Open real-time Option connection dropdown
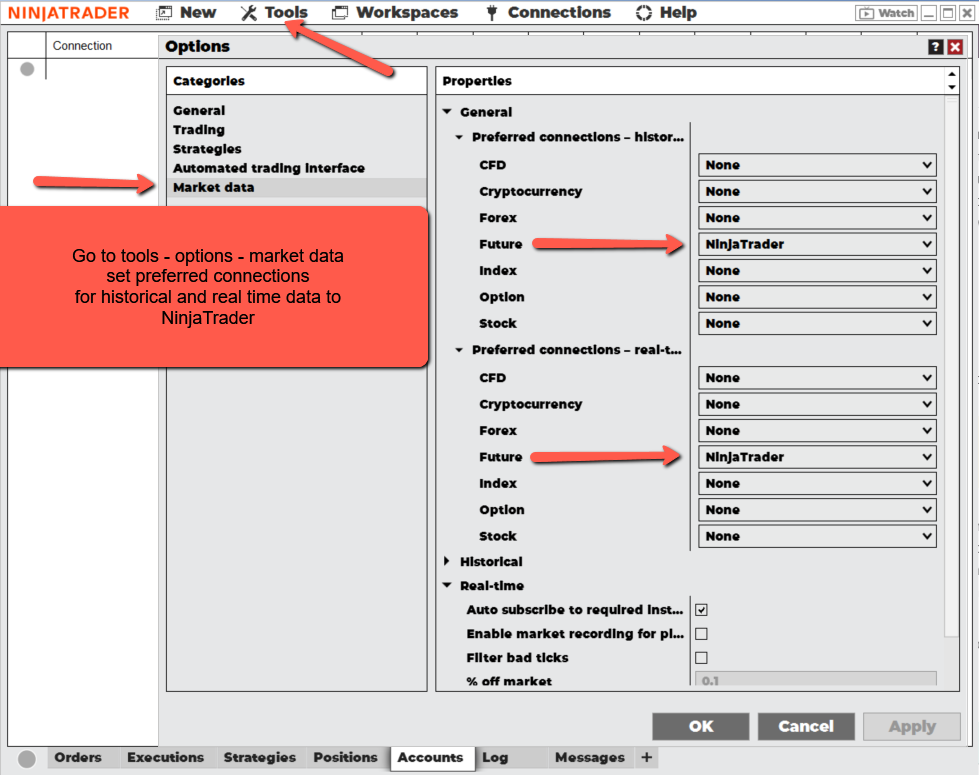This screenshot has height=775, width=979. pos(817,510)
